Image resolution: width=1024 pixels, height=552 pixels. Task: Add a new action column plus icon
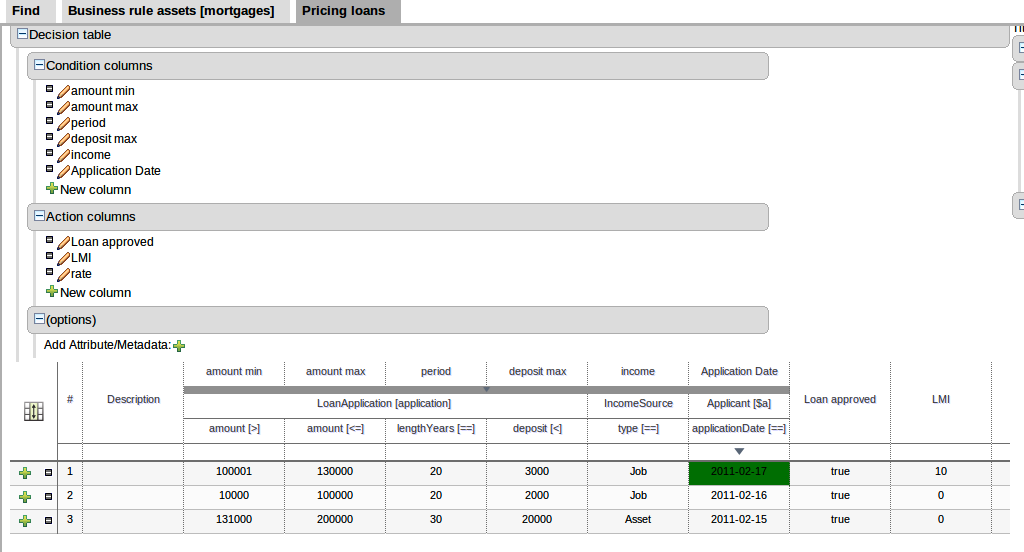pos(52,291)
